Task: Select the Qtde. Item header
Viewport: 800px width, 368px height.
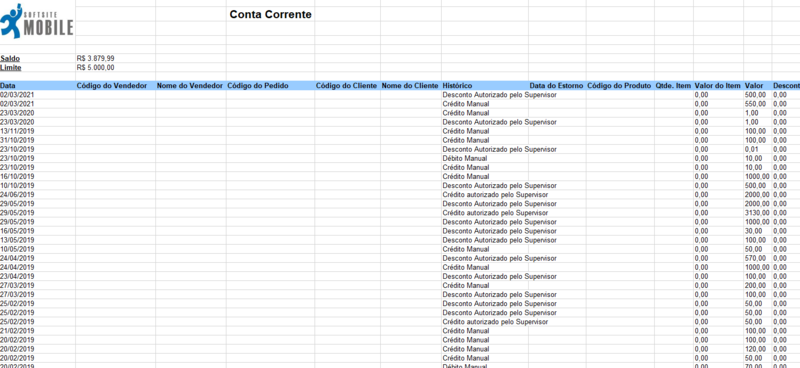Action: (x=673, y=86)
